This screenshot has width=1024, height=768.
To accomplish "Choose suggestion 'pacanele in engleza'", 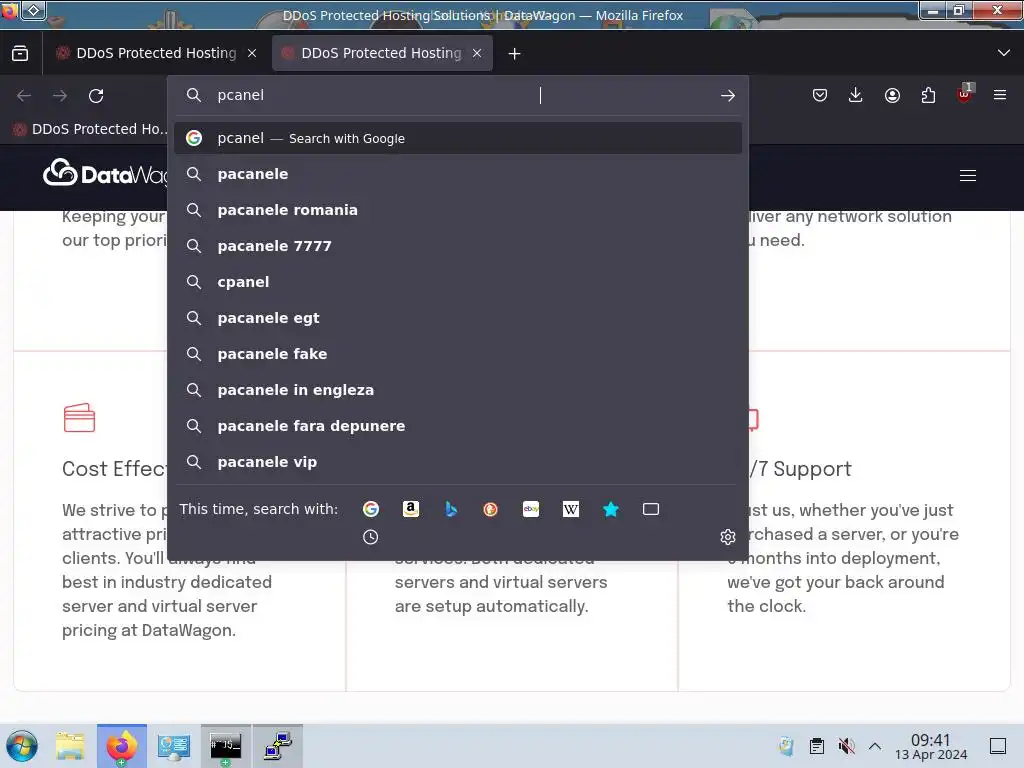I will pos(458,390).
